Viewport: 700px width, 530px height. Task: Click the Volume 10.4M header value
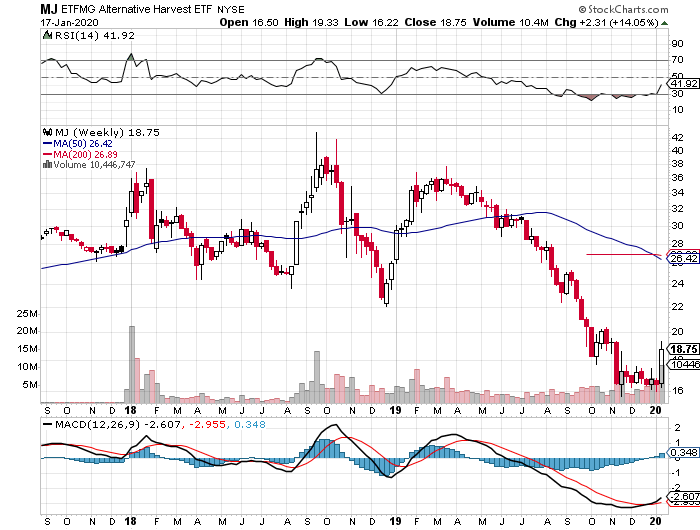coord(511,22)
